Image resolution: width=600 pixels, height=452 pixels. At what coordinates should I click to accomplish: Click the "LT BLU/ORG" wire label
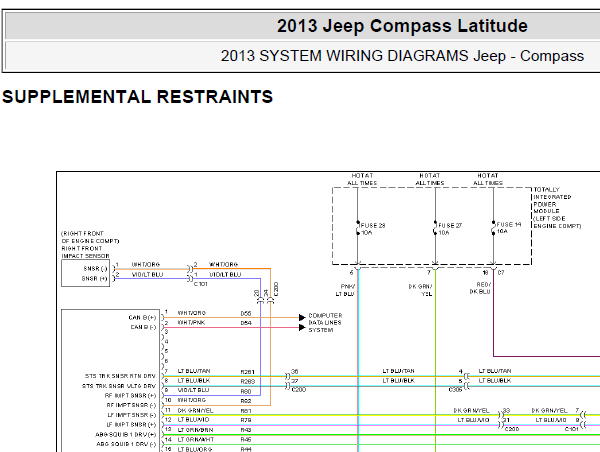pyautogui.click(x=195, y=449)
